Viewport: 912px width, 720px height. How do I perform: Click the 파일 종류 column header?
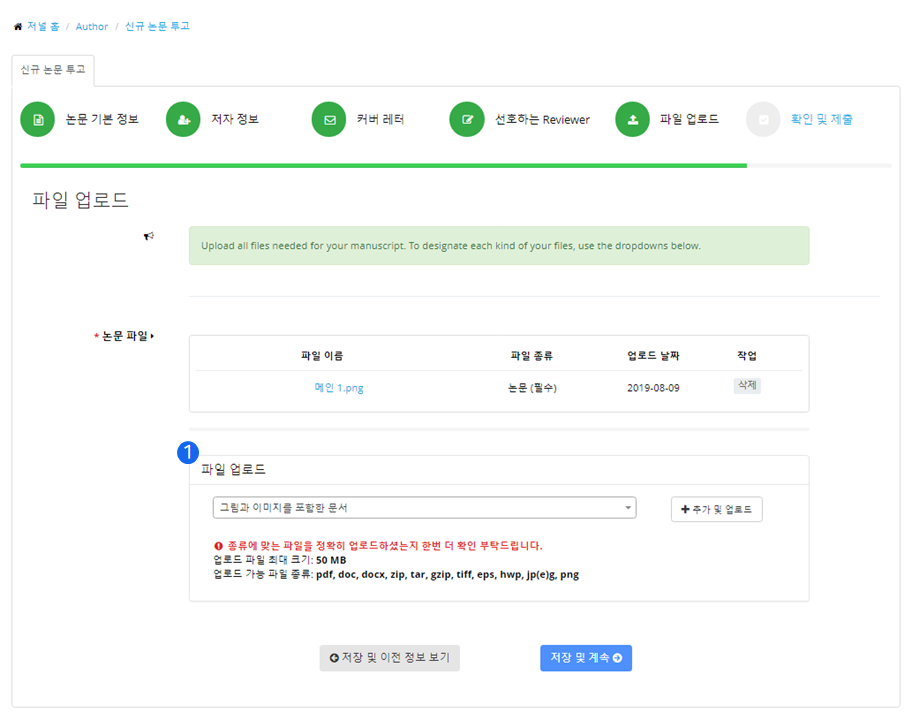click(532, 356)
